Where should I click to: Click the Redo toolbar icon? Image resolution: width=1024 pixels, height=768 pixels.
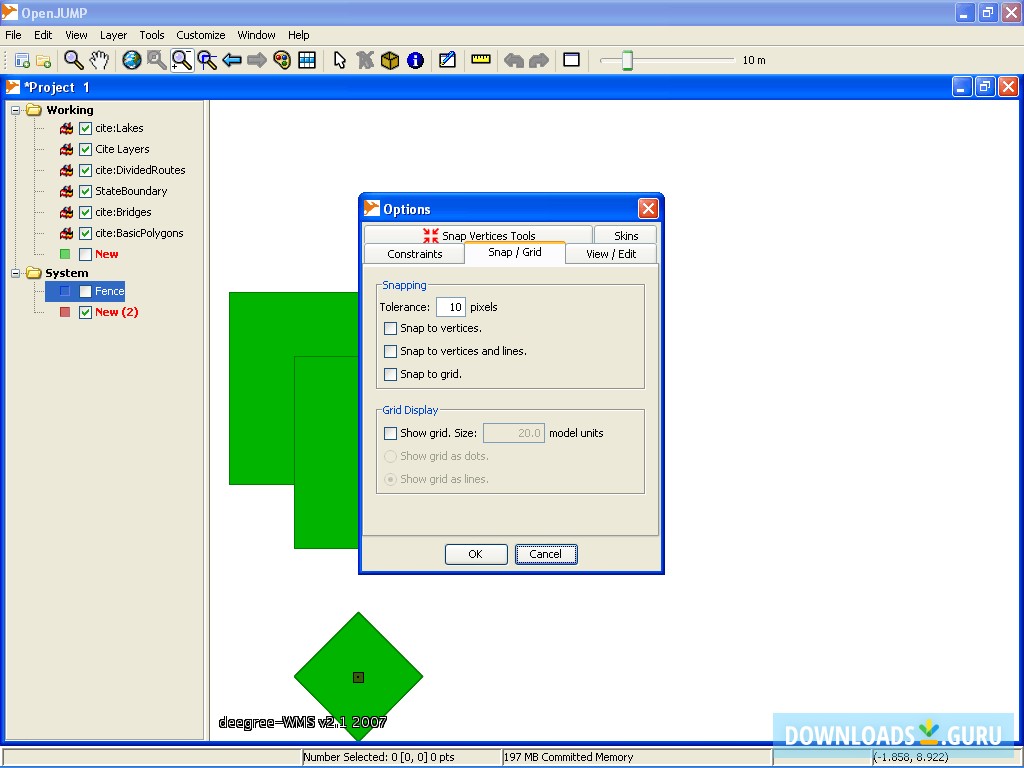(x=539, y=60)
